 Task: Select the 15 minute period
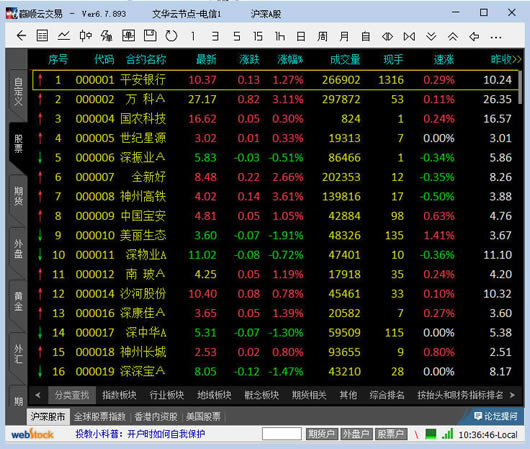[x=258, y=36]
